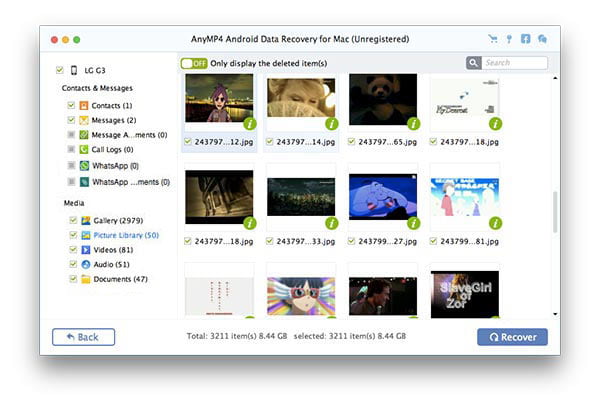Select the panda photo thumbnail
Screen dimensions: 600x409
coord(383,99)
